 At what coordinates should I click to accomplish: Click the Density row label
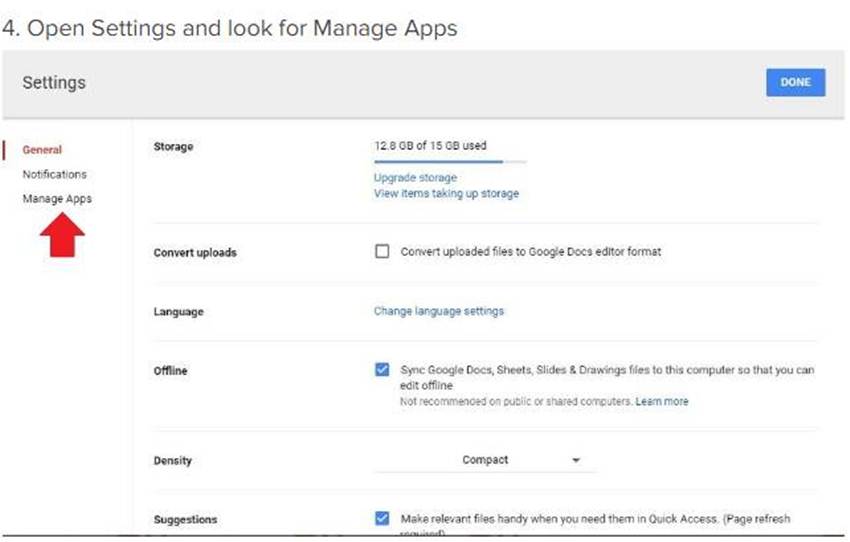[173, 461]
